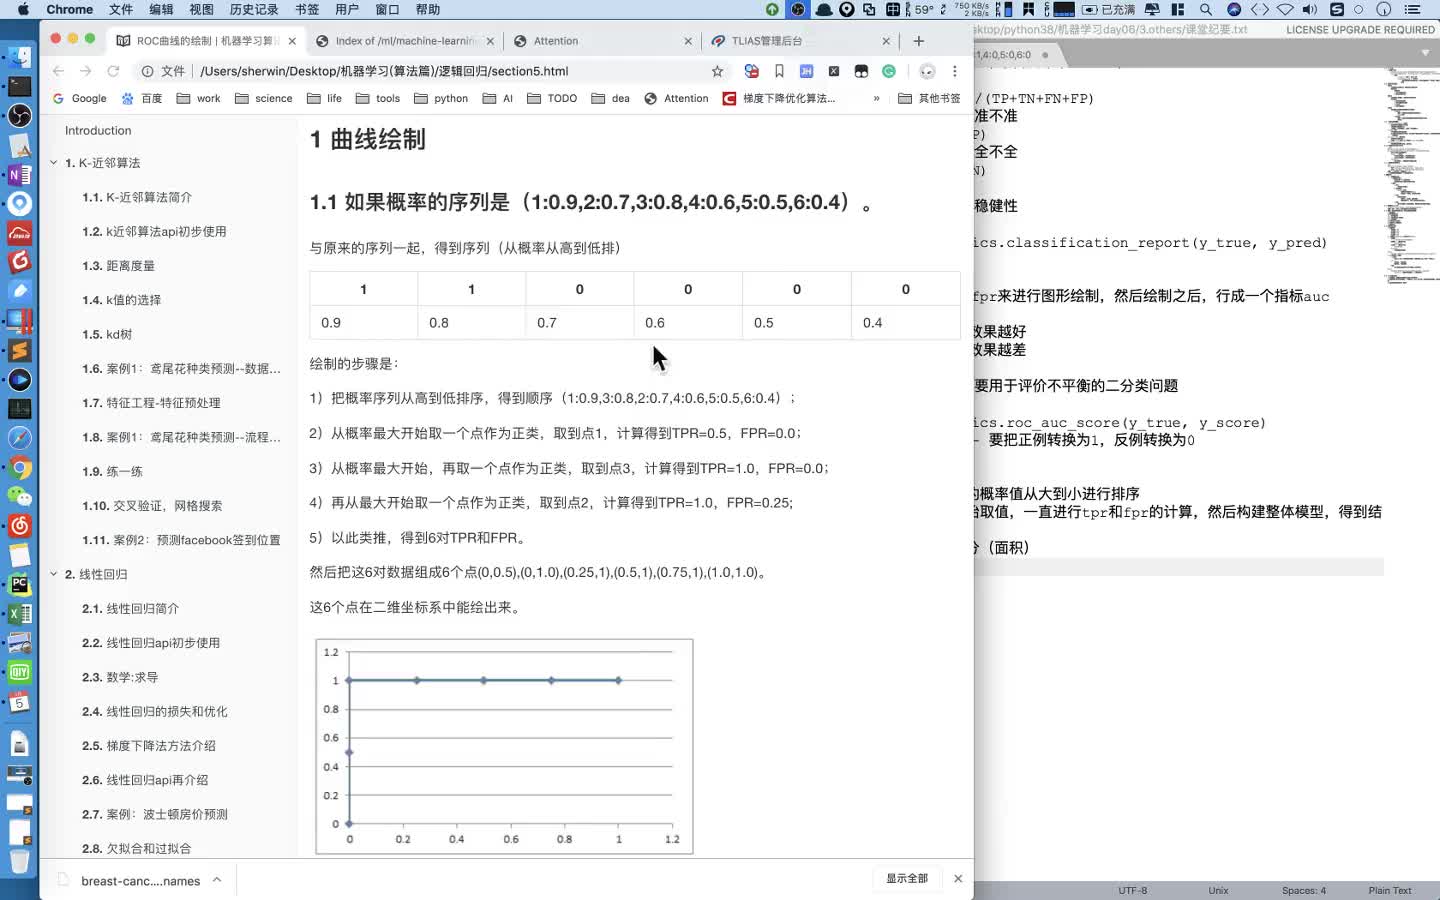Open the work bookmarks folder

point(198,98)
